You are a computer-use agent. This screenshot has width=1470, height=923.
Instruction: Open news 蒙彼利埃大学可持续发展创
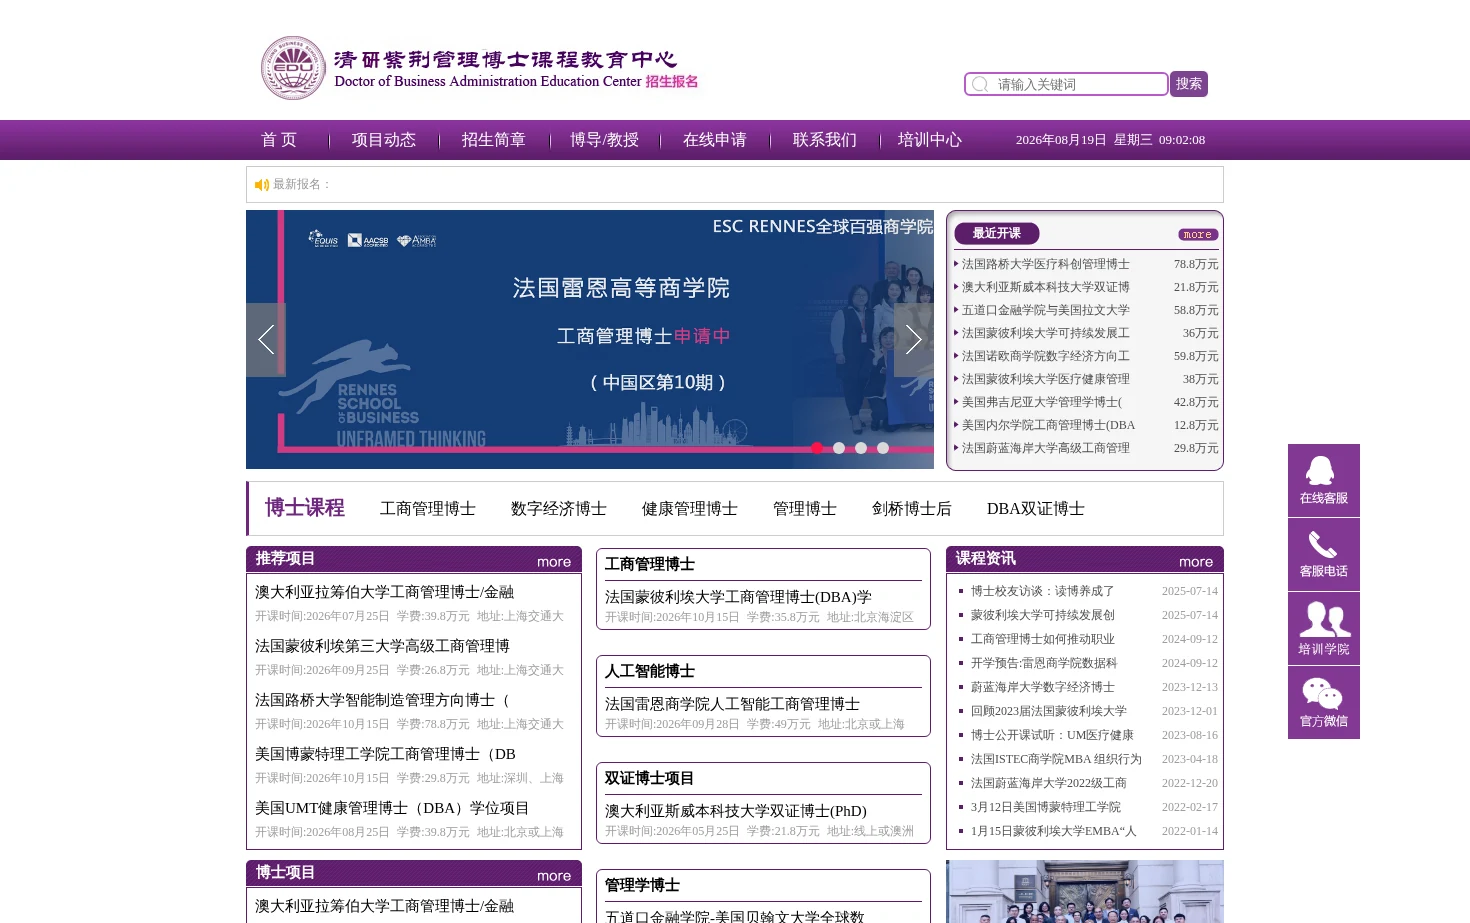[x=1042, y=615]
